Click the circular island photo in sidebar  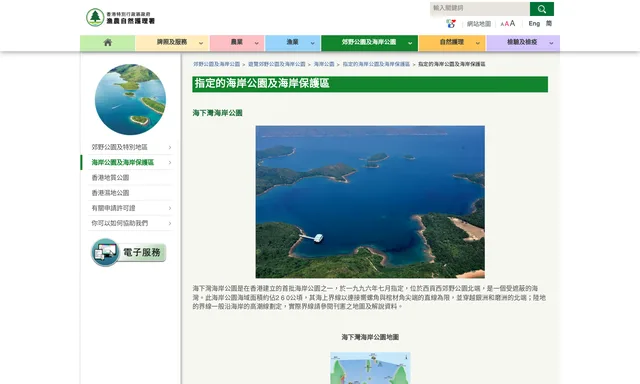[130, 99]
